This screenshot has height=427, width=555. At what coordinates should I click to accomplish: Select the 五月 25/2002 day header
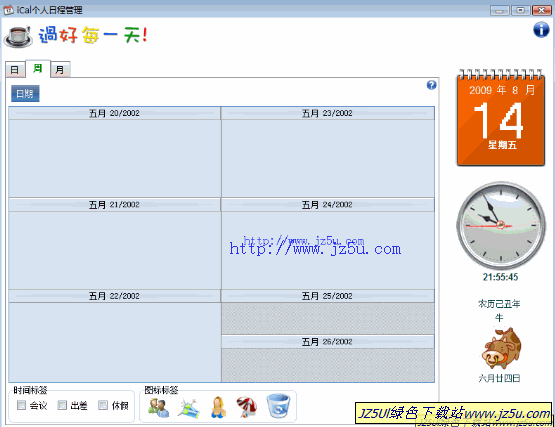pyautogui.click(x=328, y=296)
